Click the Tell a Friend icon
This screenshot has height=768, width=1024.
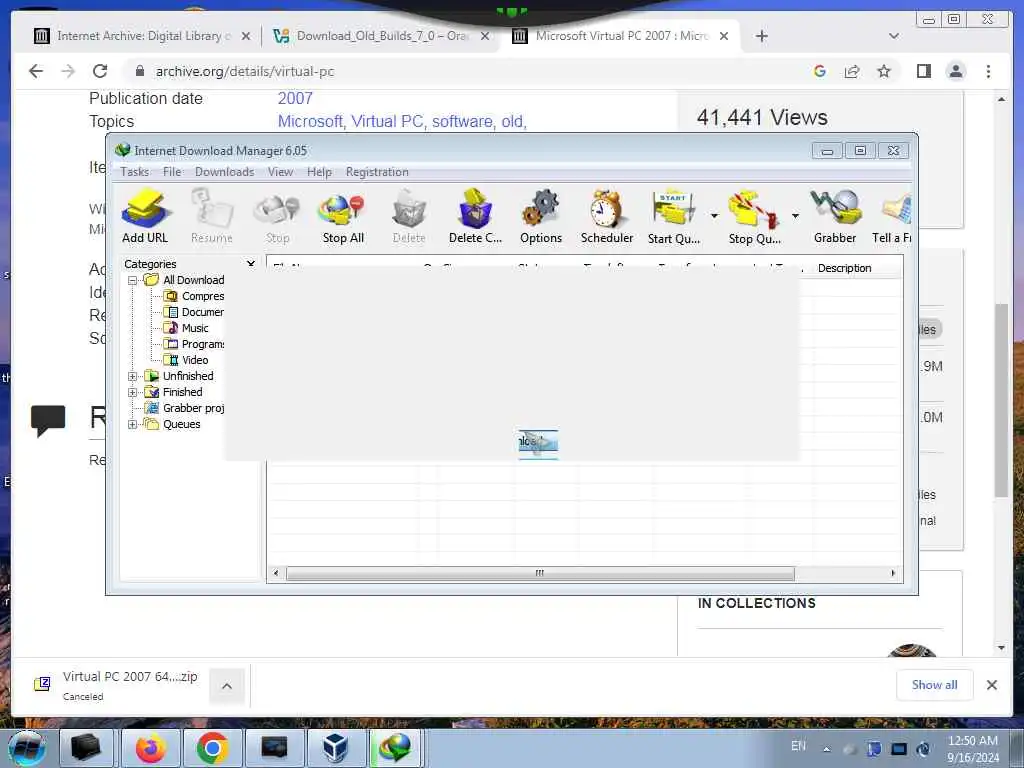[892, 216]
